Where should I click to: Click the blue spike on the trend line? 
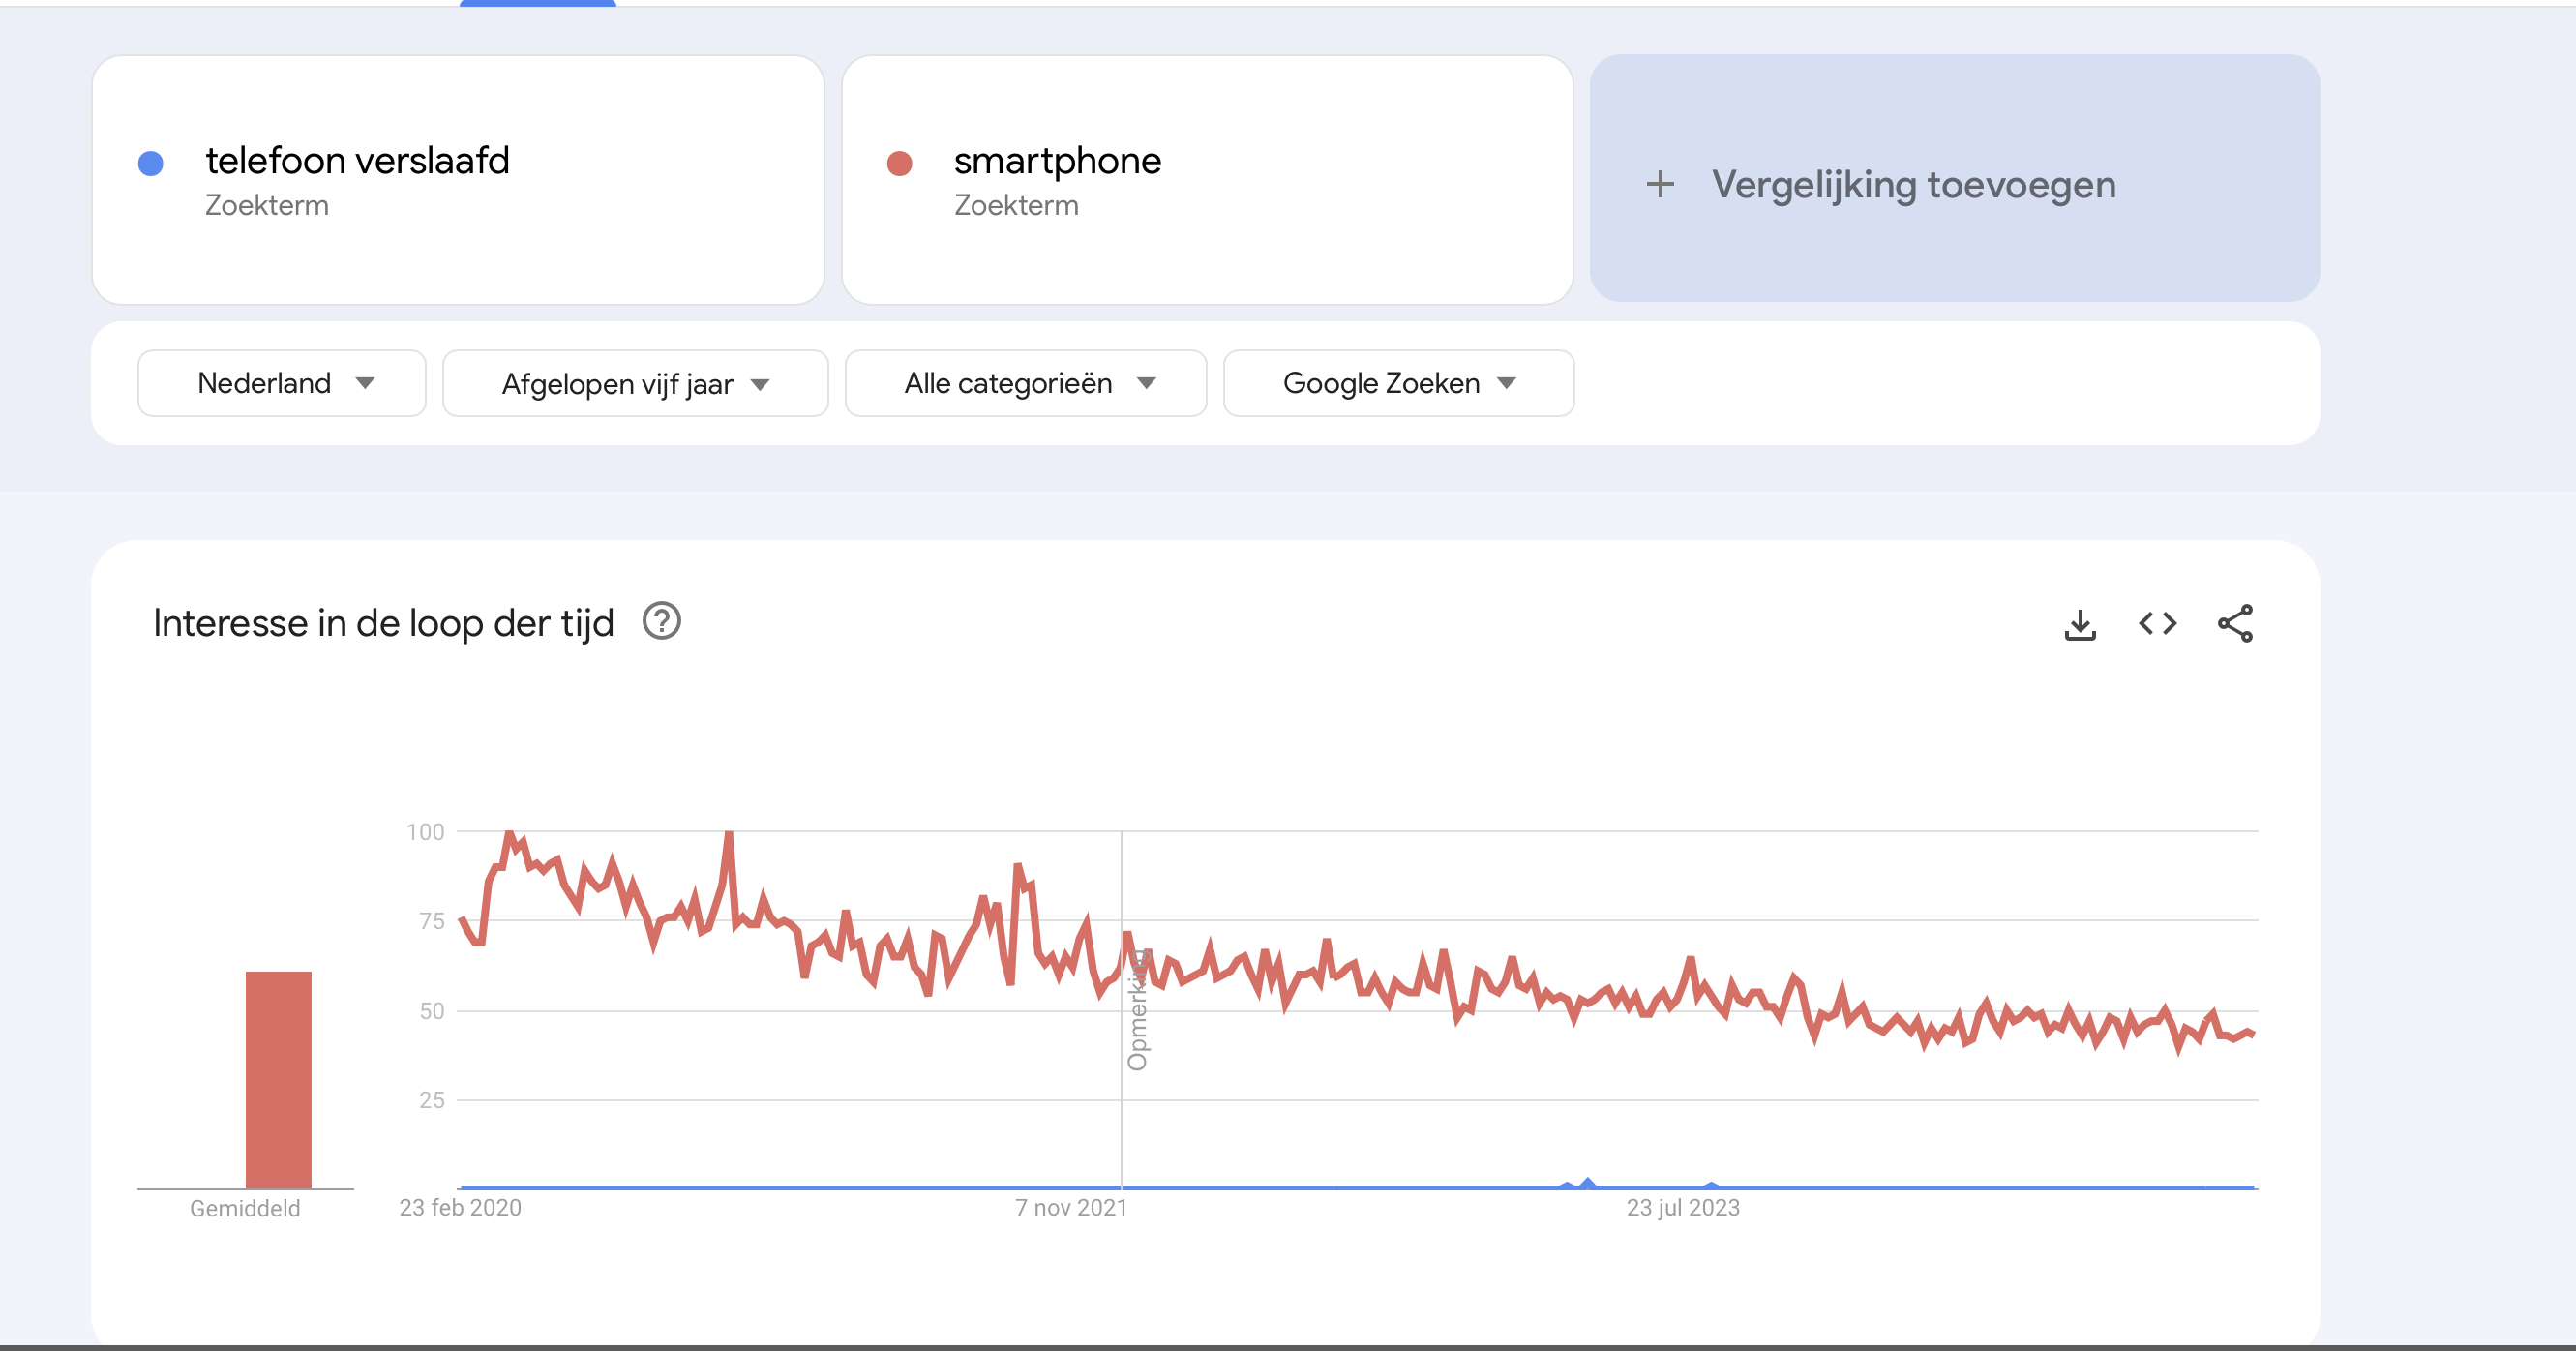[1587, 1184]
